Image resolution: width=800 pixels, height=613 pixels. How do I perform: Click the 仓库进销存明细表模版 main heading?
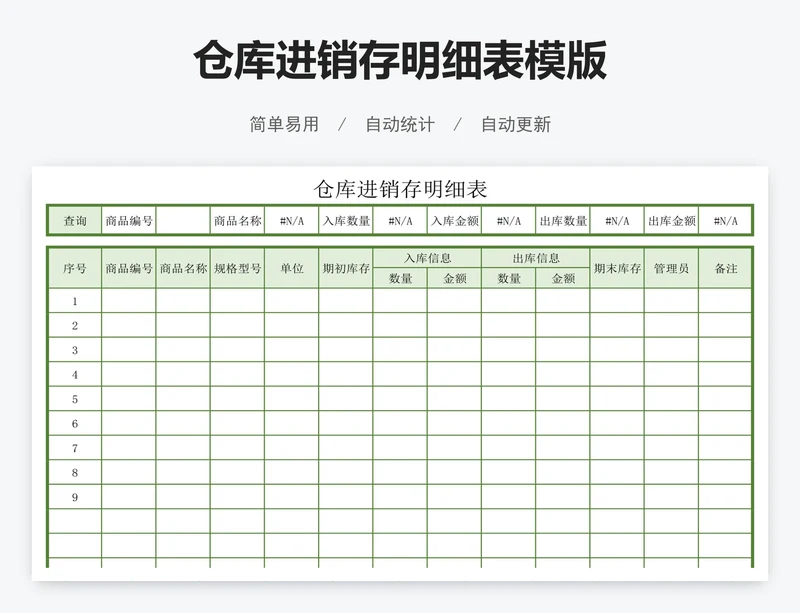pos(400,60)
